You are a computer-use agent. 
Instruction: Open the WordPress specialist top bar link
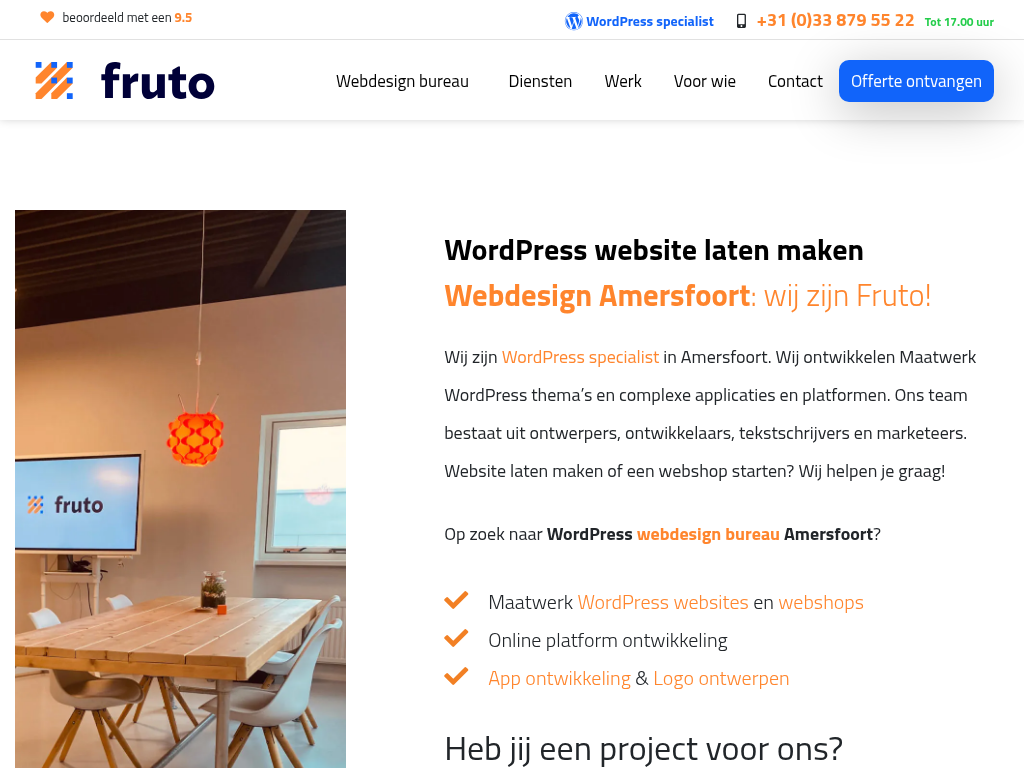(x=650, y=22)
